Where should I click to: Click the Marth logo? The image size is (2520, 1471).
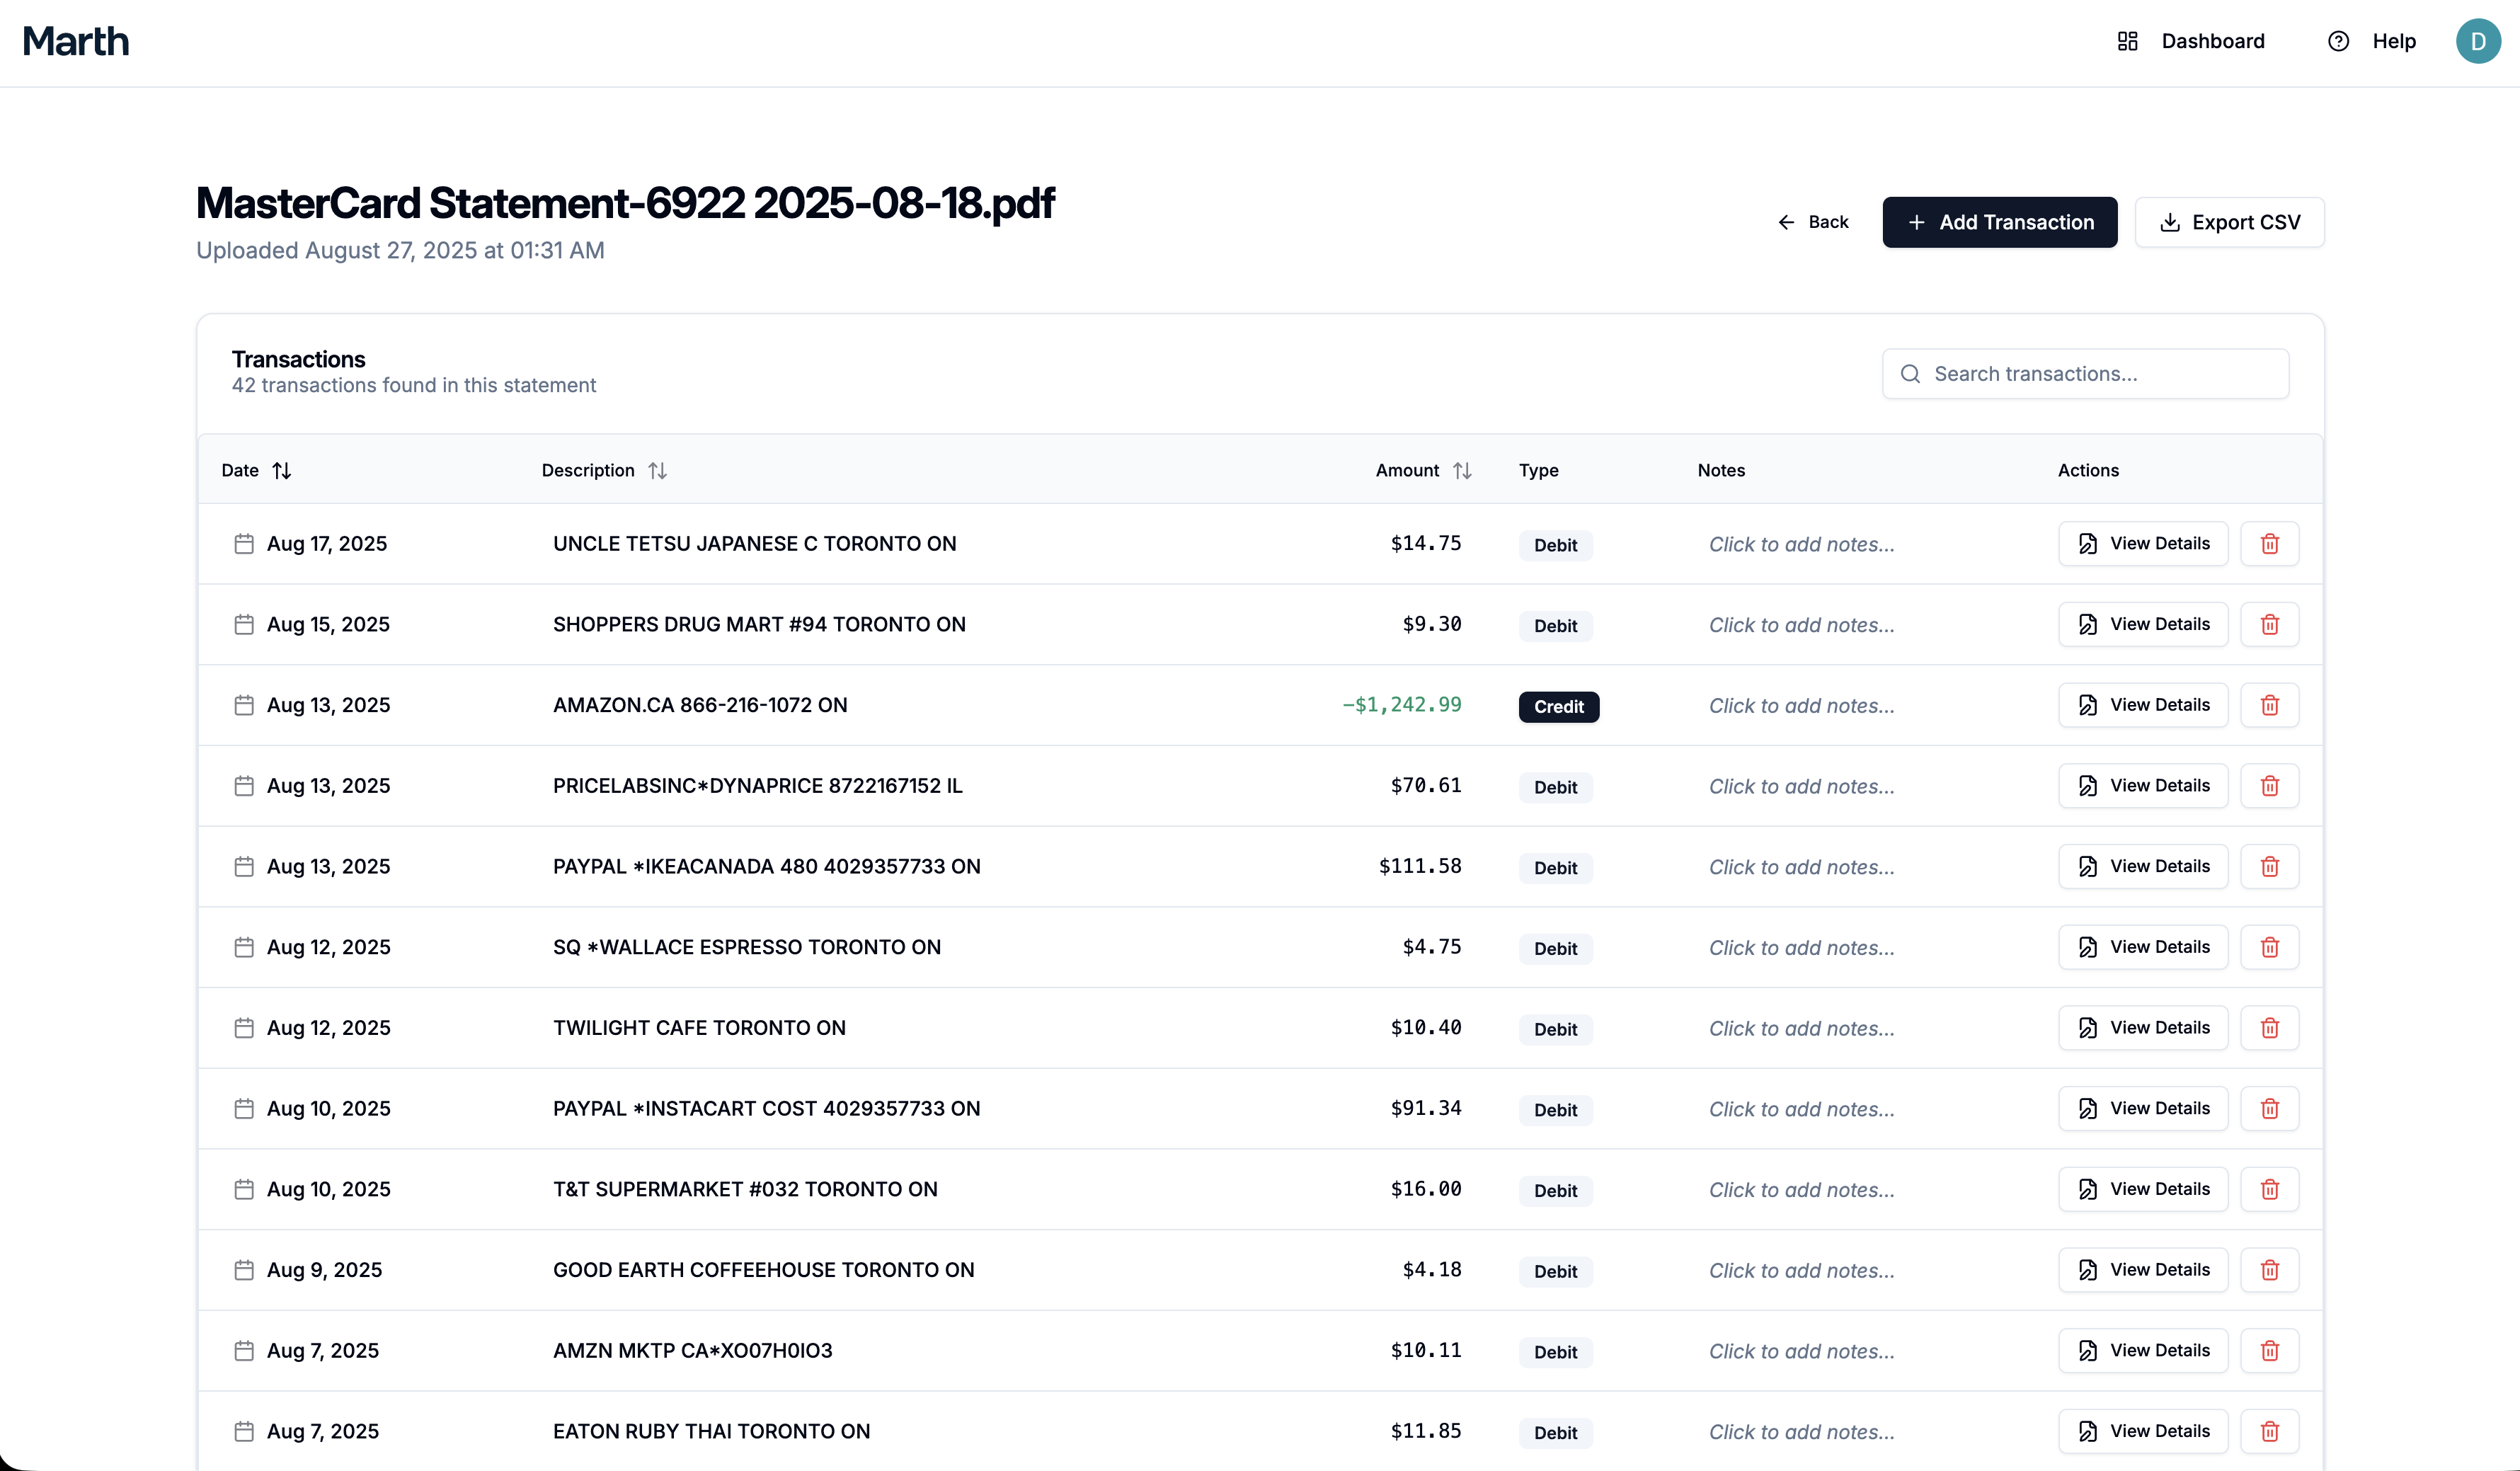coord(76,41)
